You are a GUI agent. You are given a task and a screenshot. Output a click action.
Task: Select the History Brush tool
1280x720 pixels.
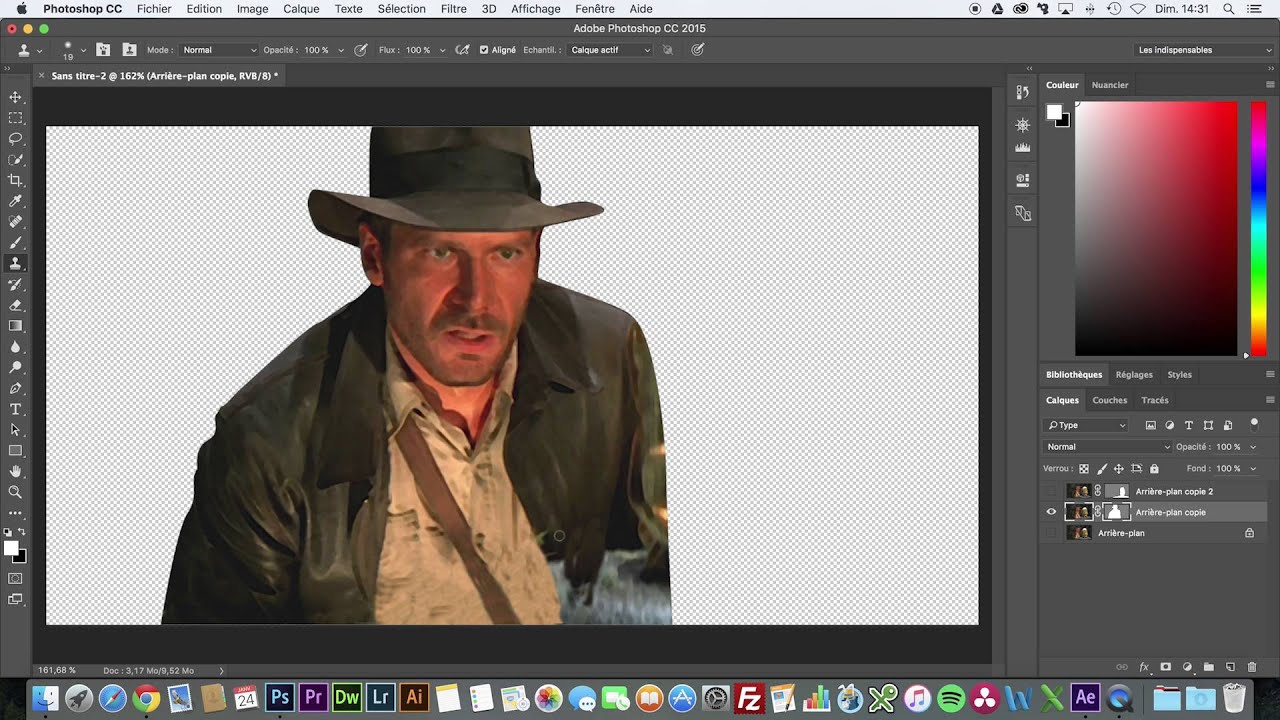click(15, 284)
